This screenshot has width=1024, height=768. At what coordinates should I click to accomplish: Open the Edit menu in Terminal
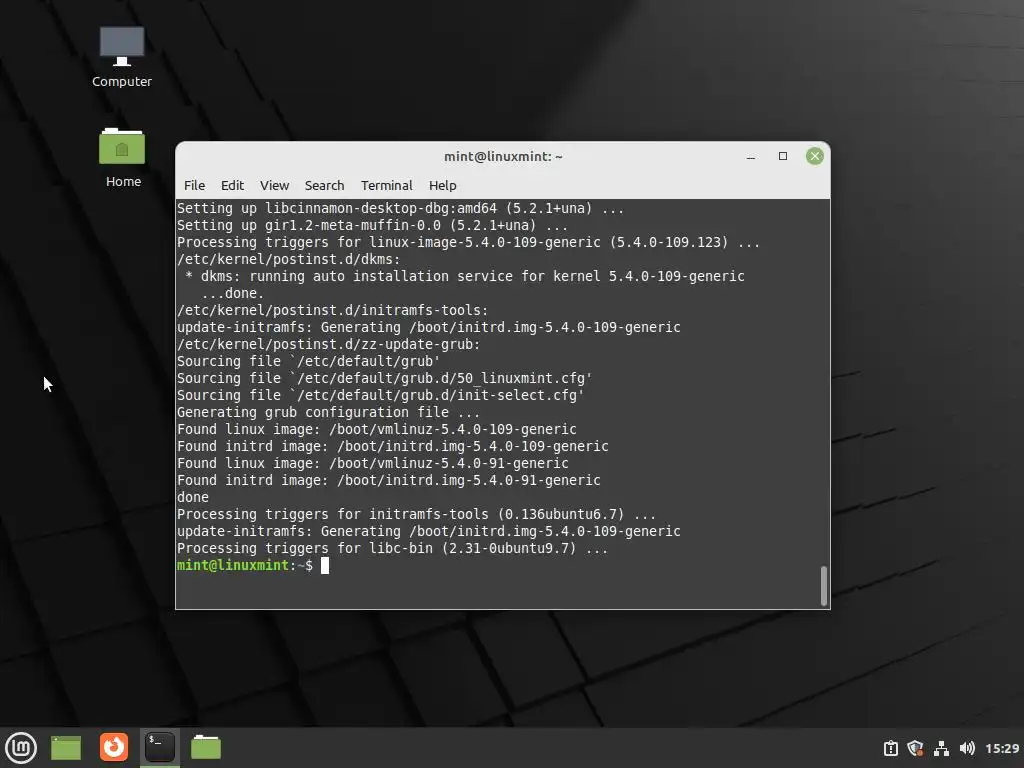coord(232,185)
